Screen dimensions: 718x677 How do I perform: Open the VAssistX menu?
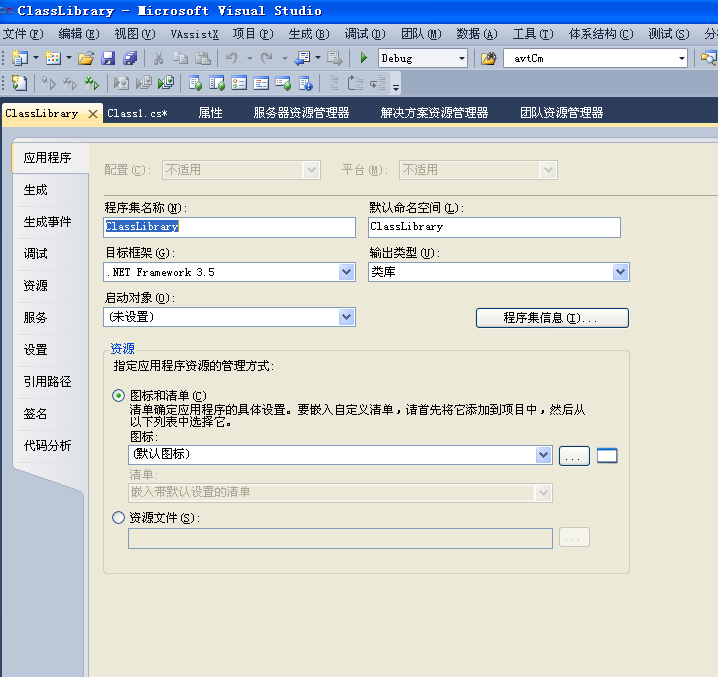point(195,34)
